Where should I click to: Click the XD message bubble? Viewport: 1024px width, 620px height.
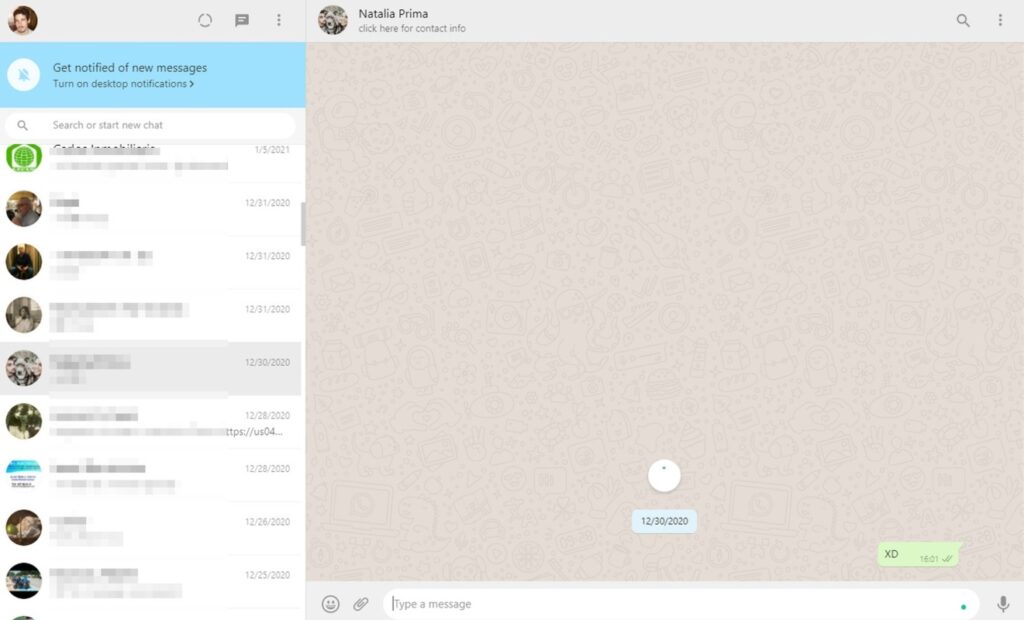coord(919,555)
